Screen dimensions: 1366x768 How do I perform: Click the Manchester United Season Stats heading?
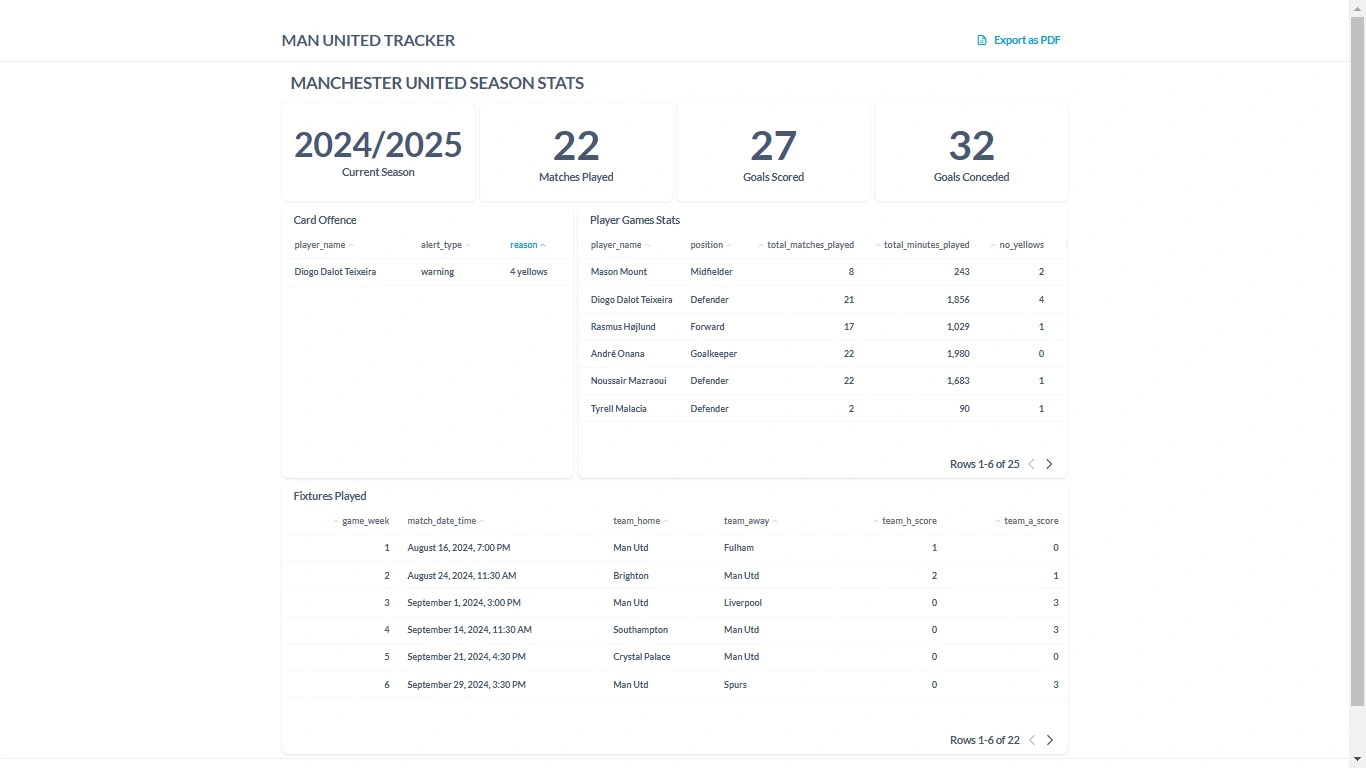[437, 83]
